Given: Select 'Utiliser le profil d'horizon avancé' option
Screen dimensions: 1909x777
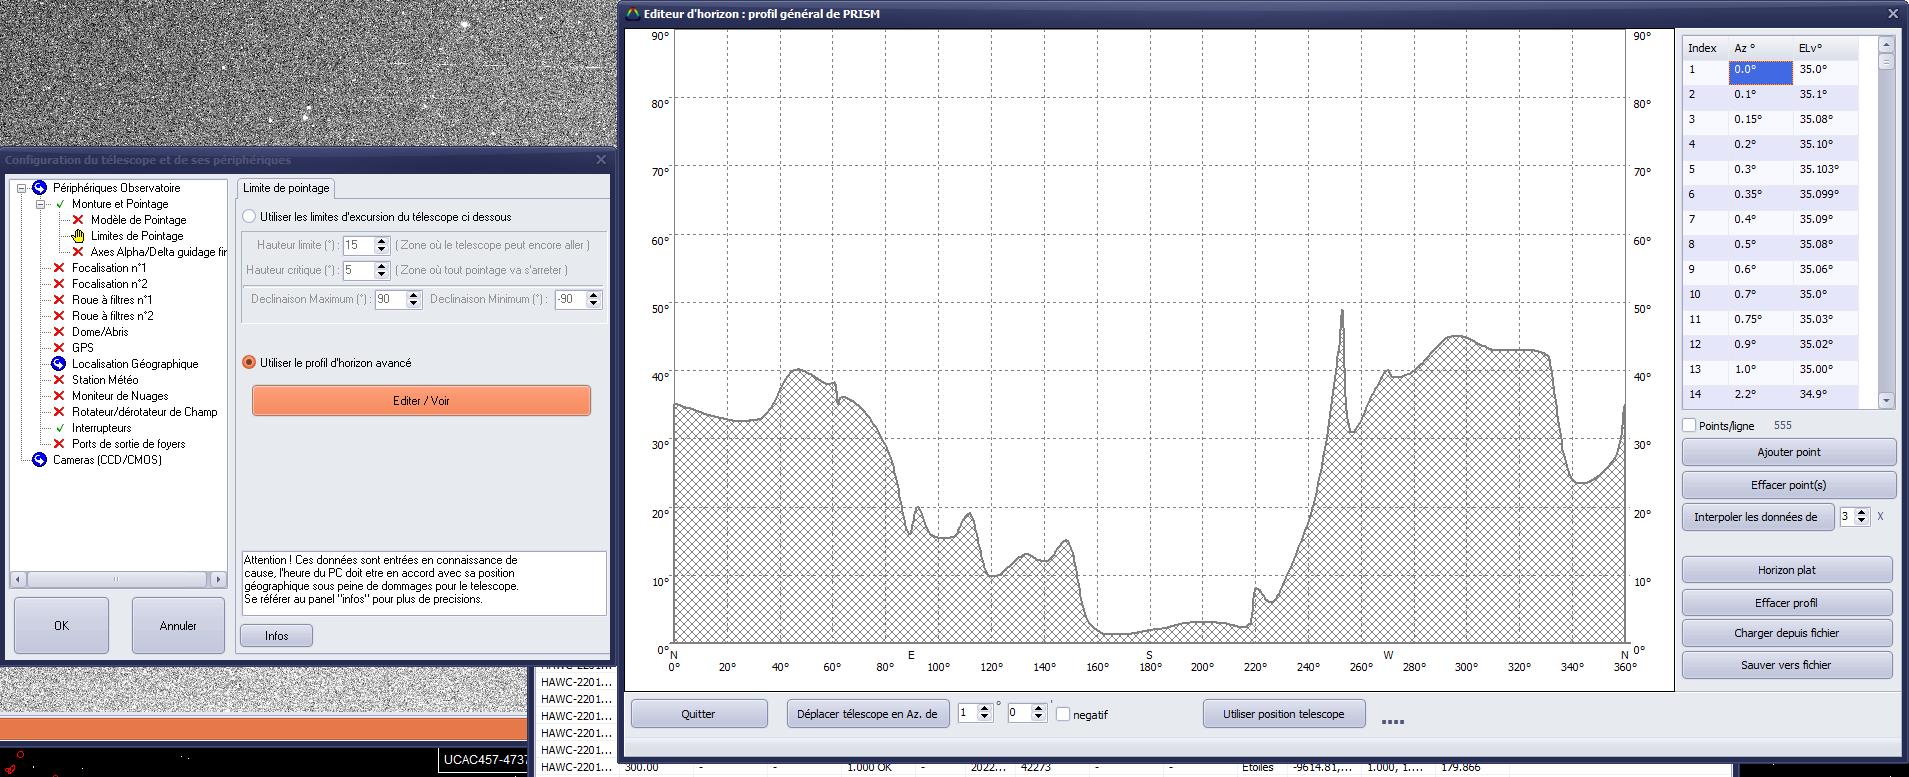Looking at the screenshot, I should pos(249,363).
